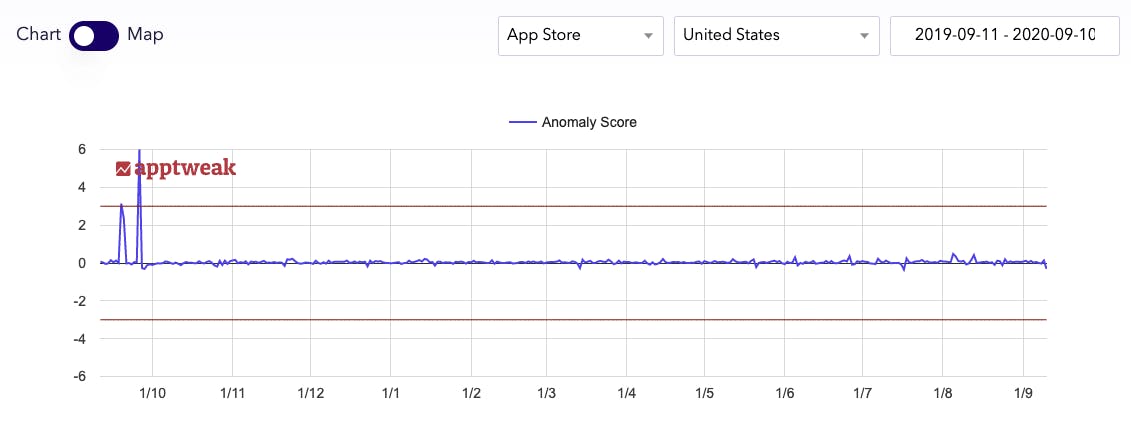Select the smaller spike peaking near 3
This screenshot has width=1131, height=427.
click(121, 206)
